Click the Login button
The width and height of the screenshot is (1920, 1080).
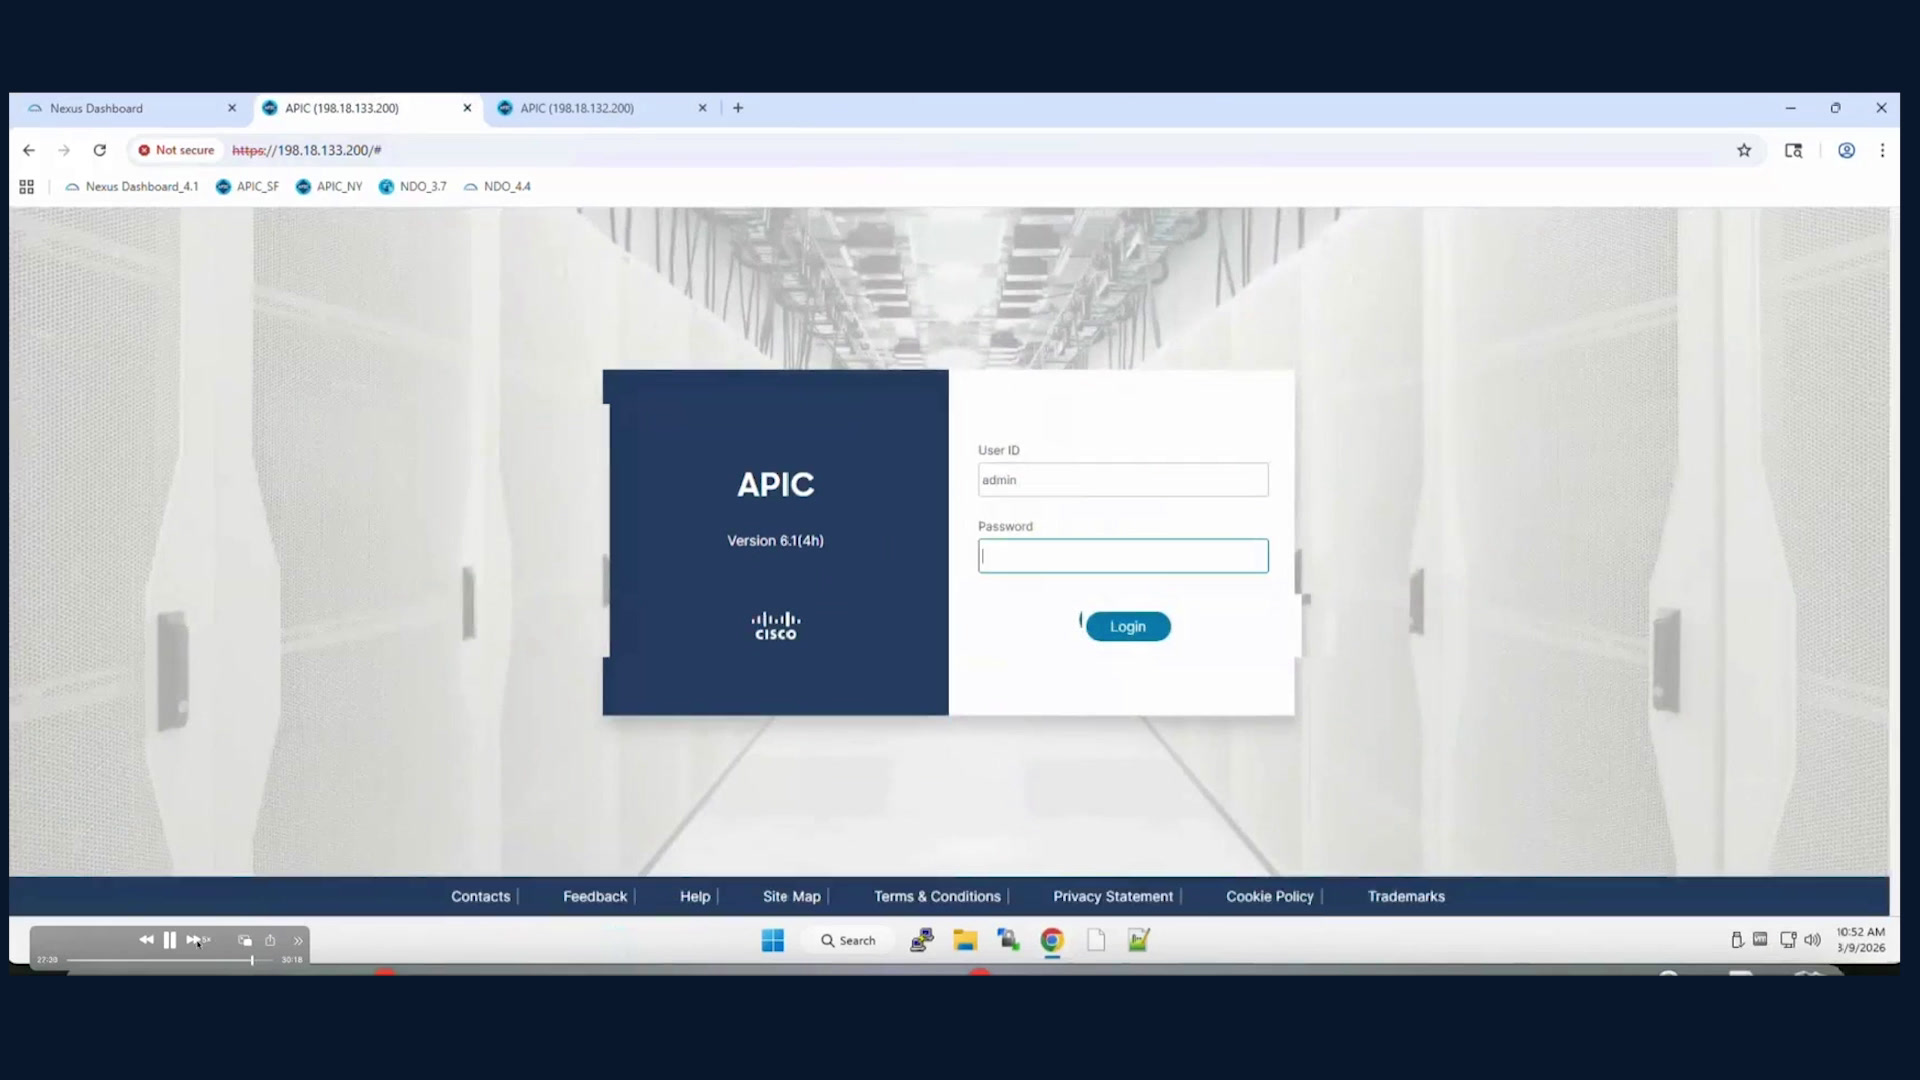(x=1128, y=626)
